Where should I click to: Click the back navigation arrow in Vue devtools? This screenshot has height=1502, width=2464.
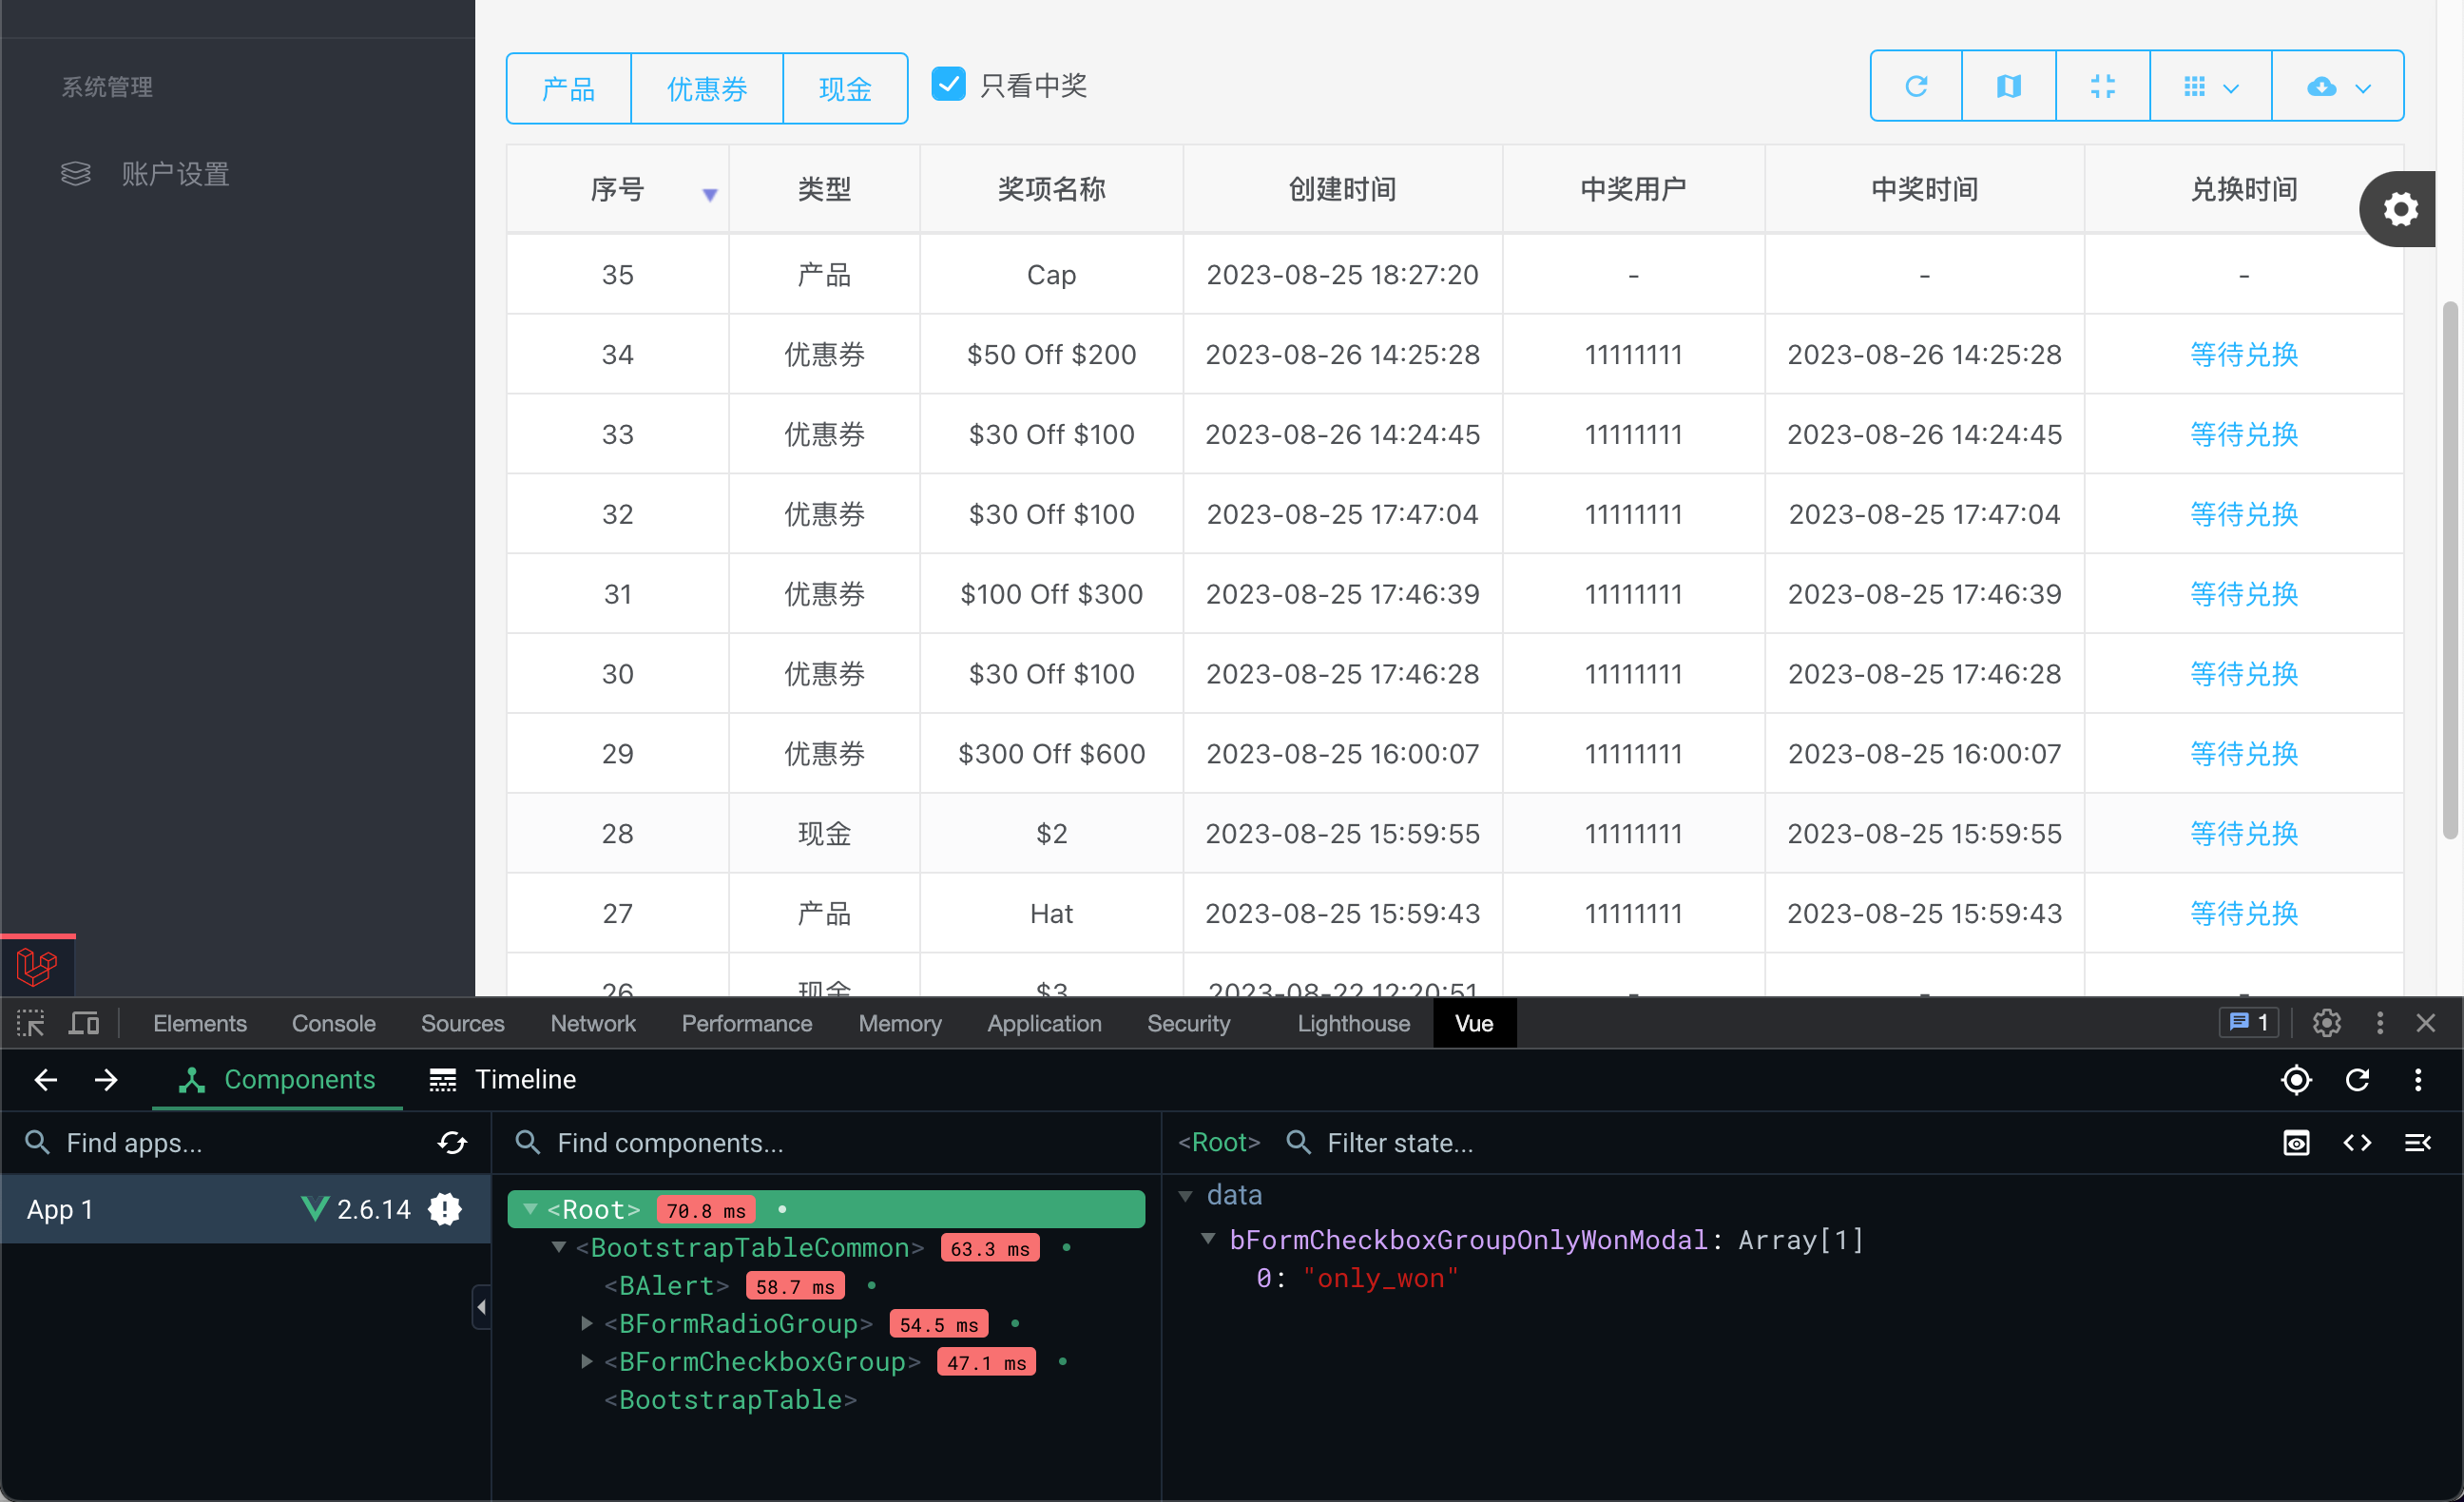[x=45, y=1080]
